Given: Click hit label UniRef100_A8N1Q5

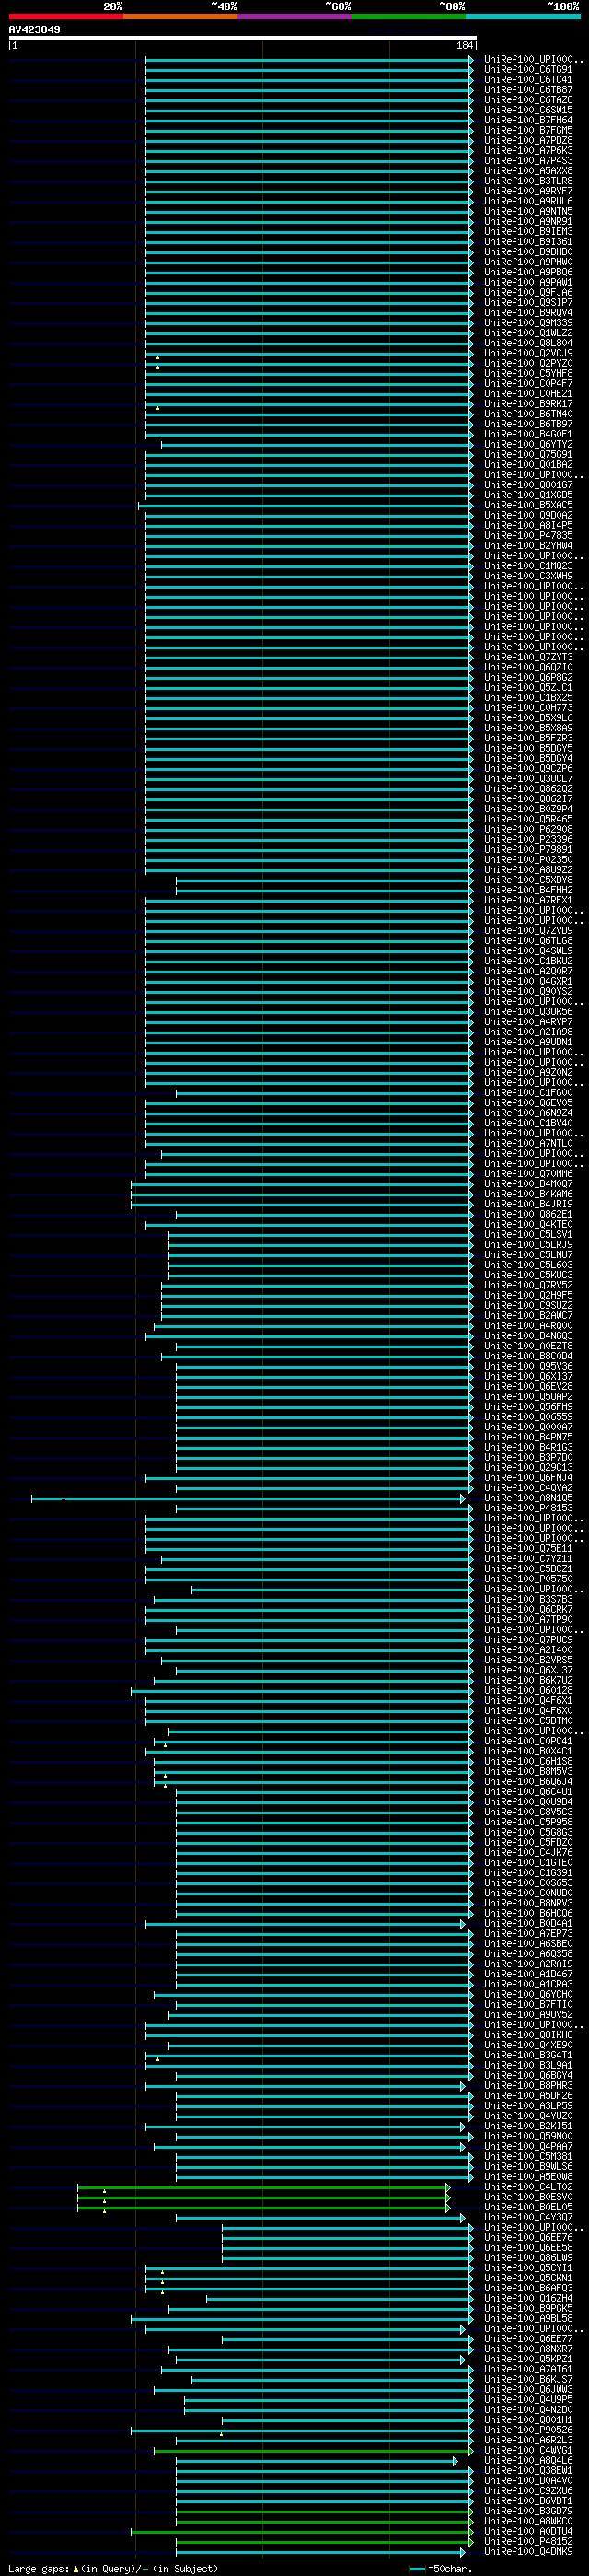Looking at the screenshot, I should click(x=528, y=1498).
